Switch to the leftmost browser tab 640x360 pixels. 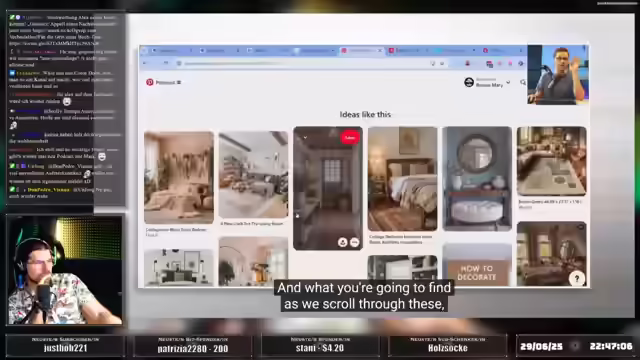(x=171, y=51)
